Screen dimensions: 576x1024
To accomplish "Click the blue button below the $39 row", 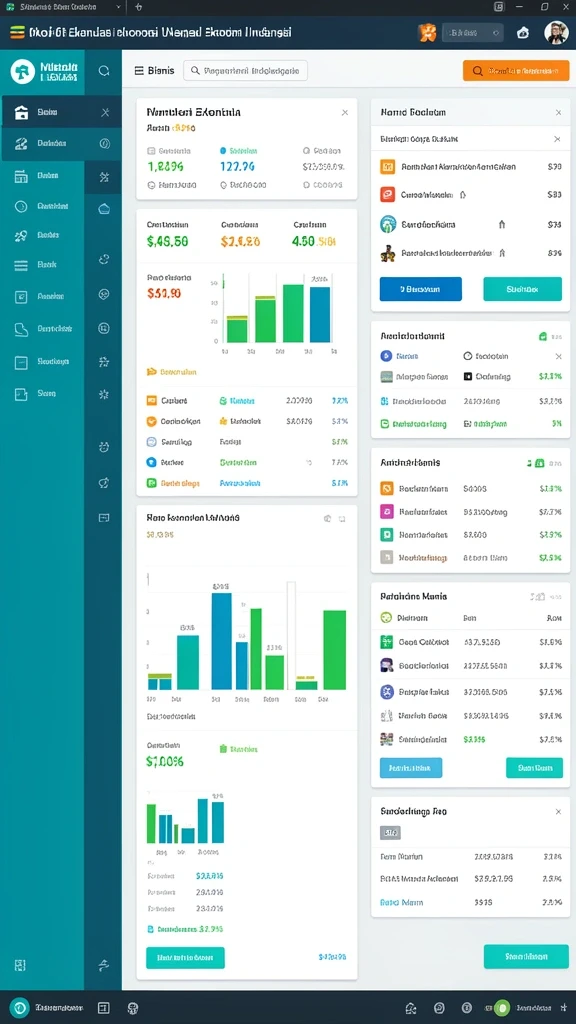I will [421, 289].
